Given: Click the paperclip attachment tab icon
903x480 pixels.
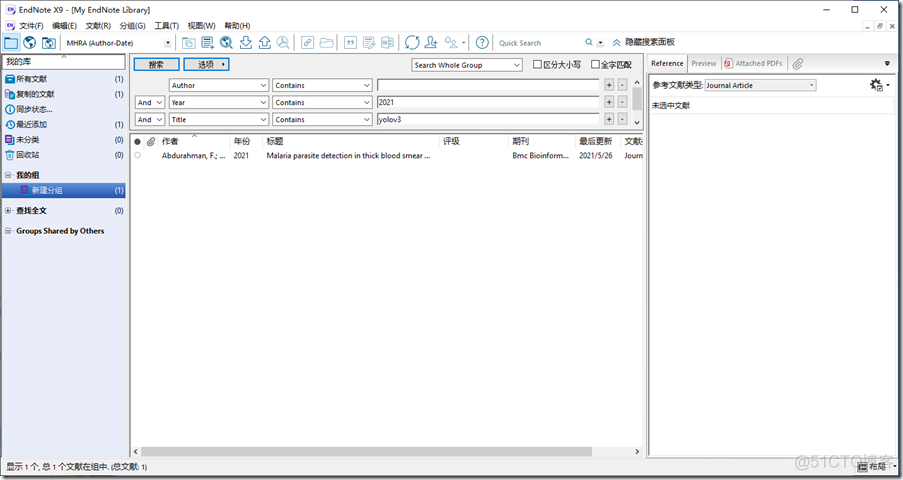Looking at the screenshot, I should [798, 64].
